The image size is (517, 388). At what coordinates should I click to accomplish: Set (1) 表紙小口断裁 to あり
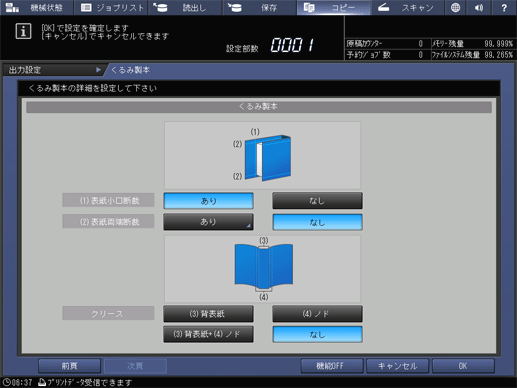(208, 201)
